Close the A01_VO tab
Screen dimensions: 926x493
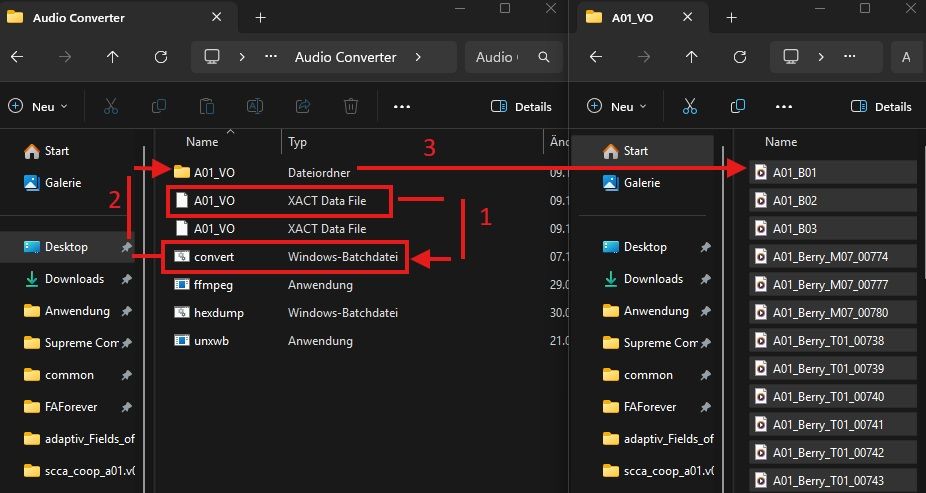687,17
